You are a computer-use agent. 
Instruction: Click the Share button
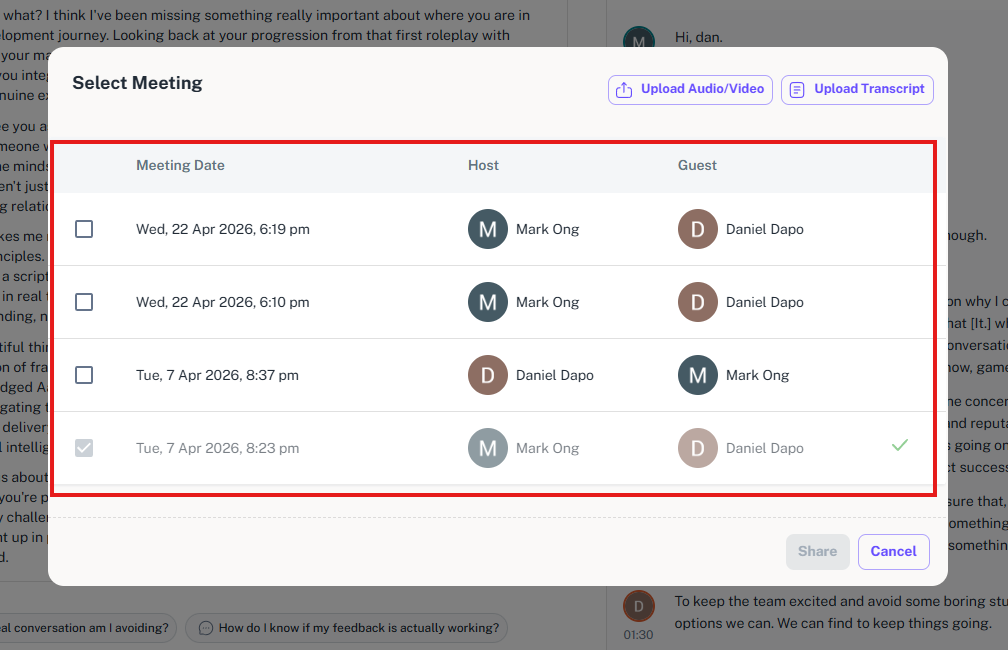click(818, 552)
